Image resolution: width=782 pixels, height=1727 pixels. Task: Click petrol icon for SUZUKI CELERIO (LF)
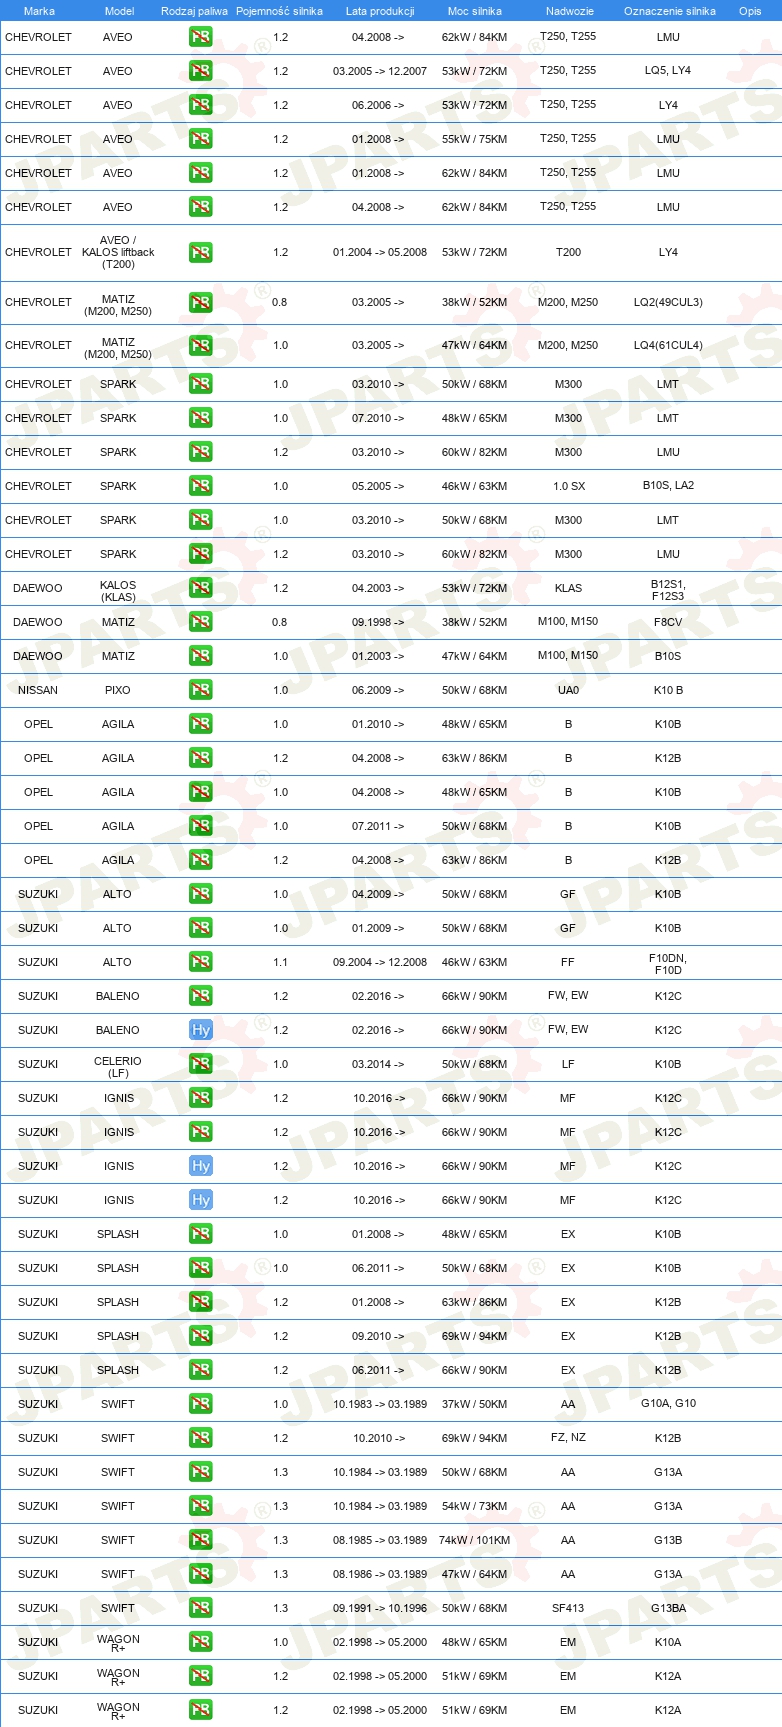[200, 1064]
